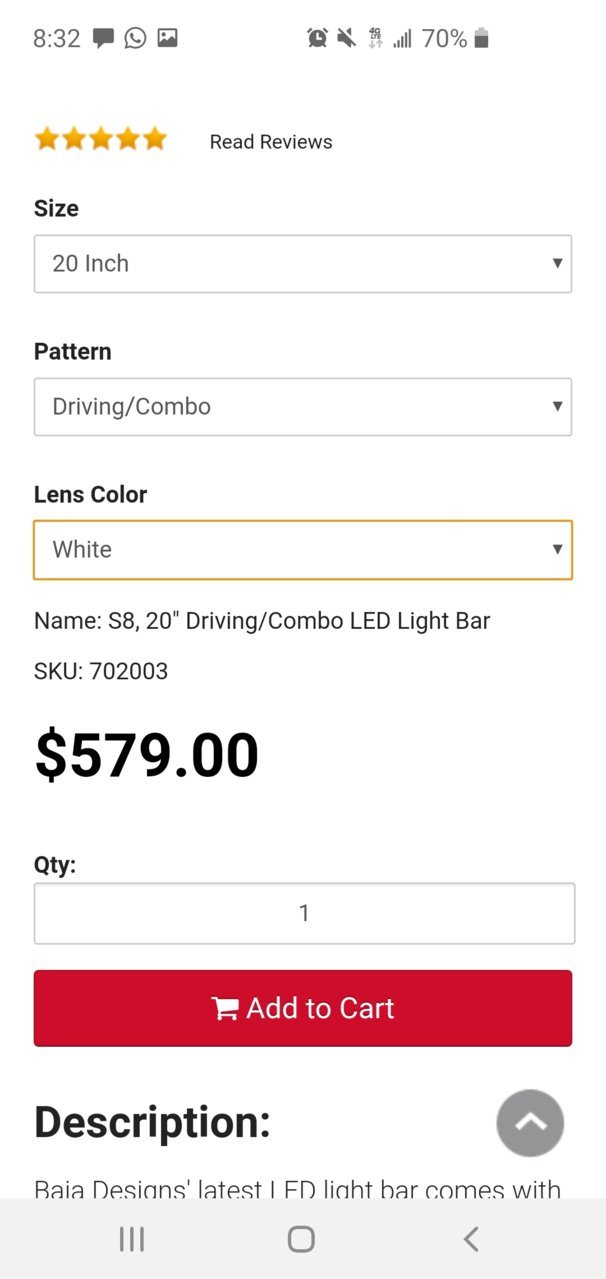The height and width of the screenshot is (1279, 606).
Task: Tap the battery indicator icon
Action: click(481, 38)
